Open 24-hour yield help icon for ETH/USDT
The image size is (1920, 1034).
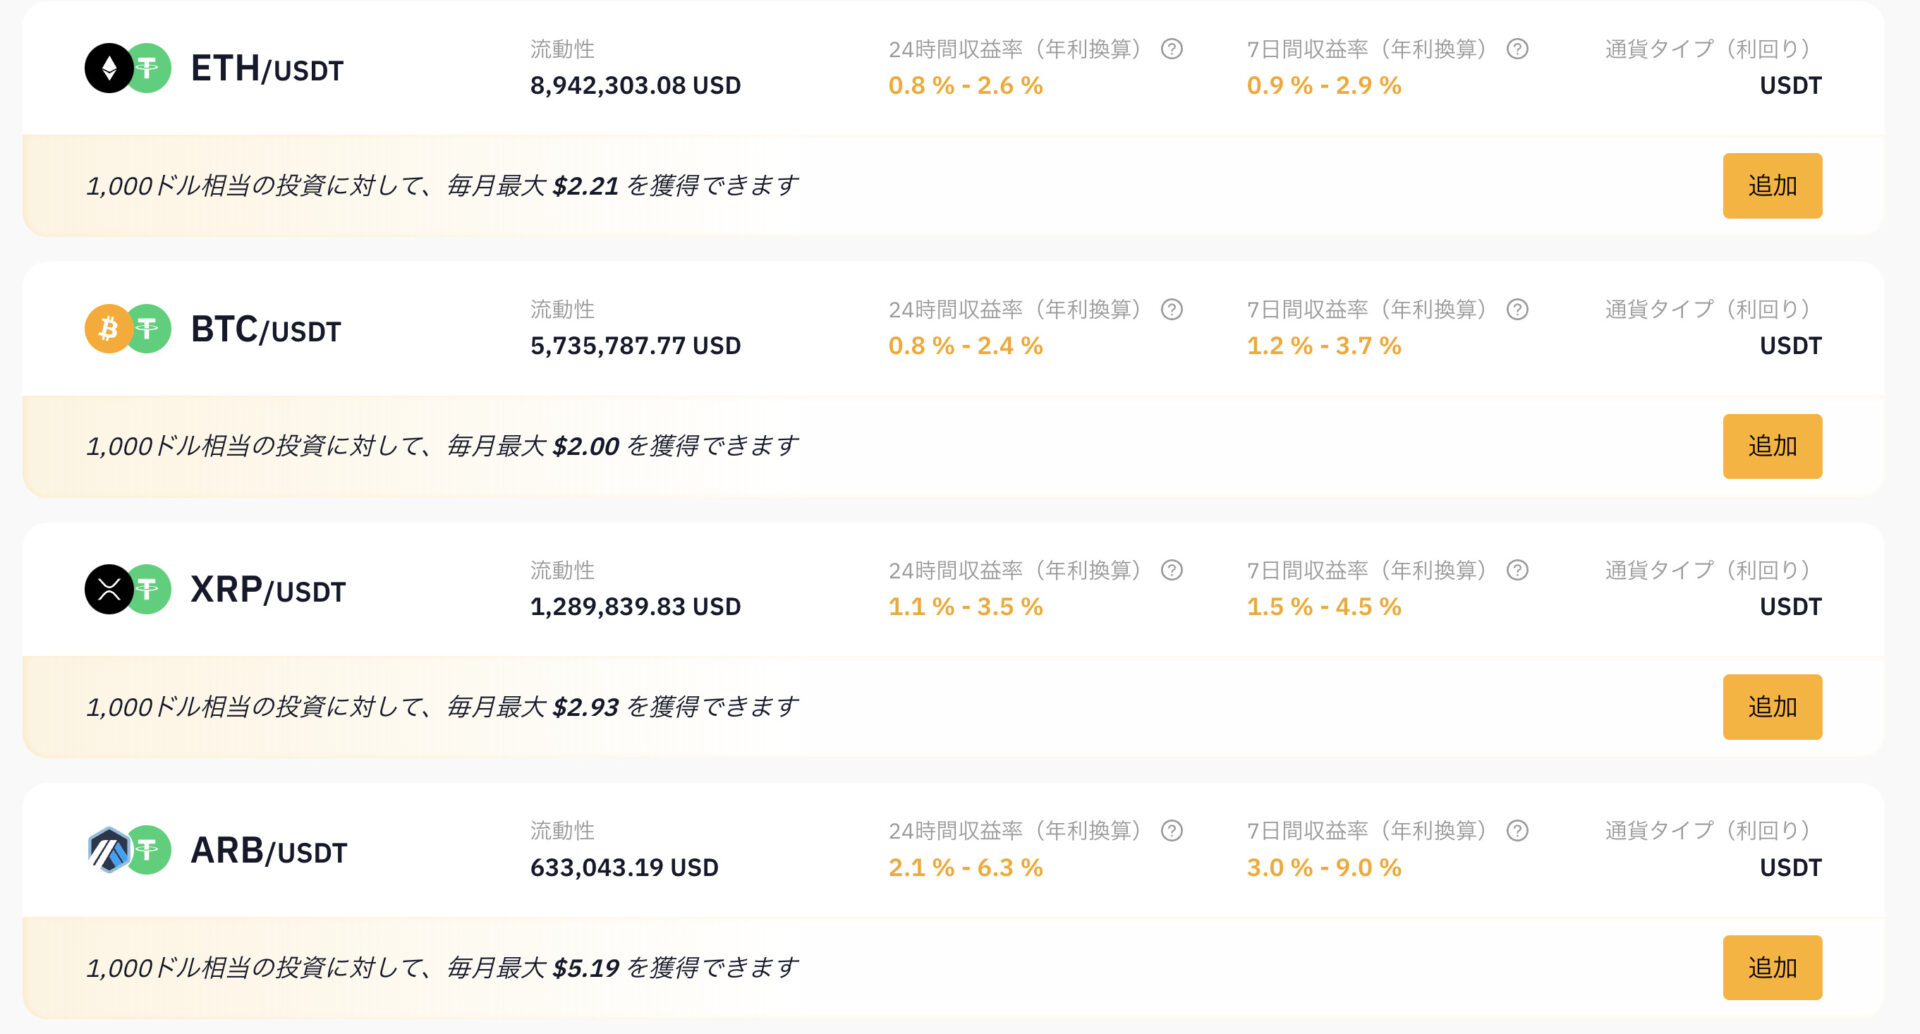point(1172,49)
